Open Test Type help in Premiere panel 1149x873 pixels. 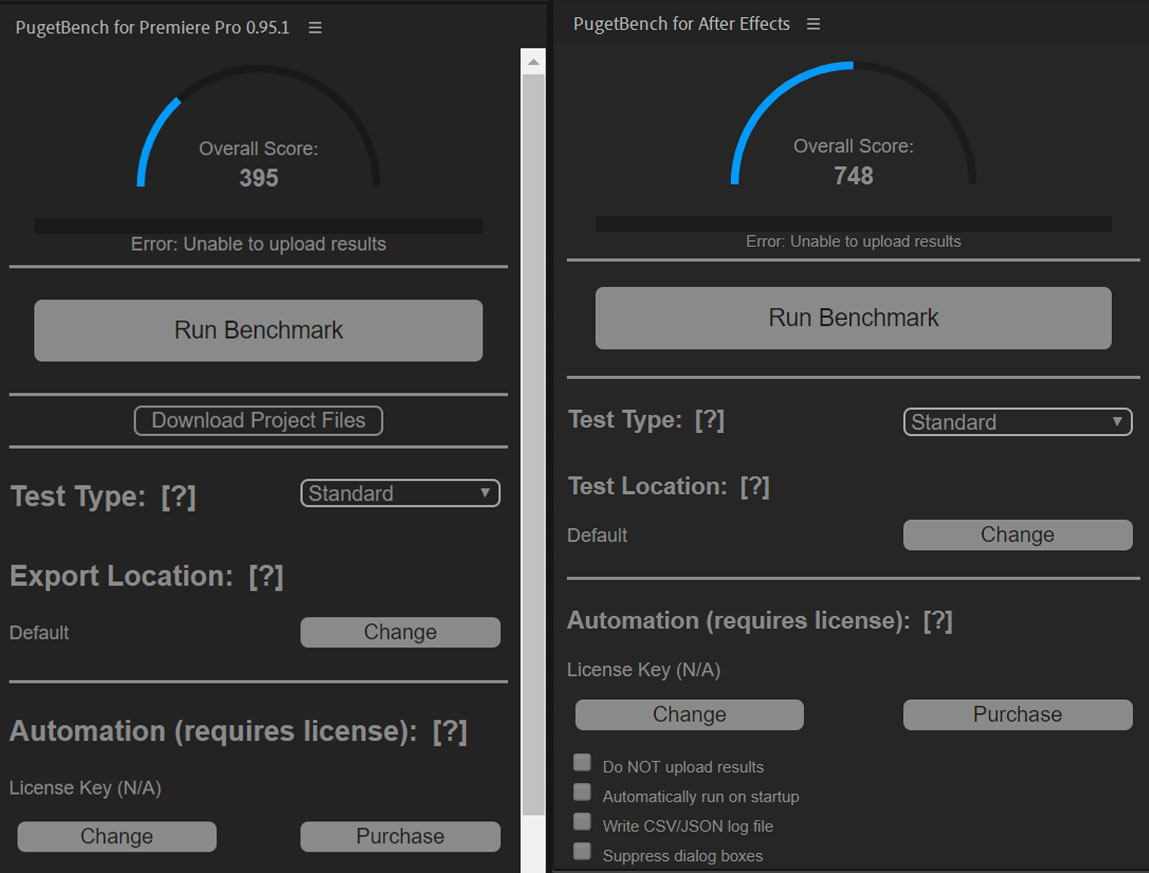click(x=179, y=496)
